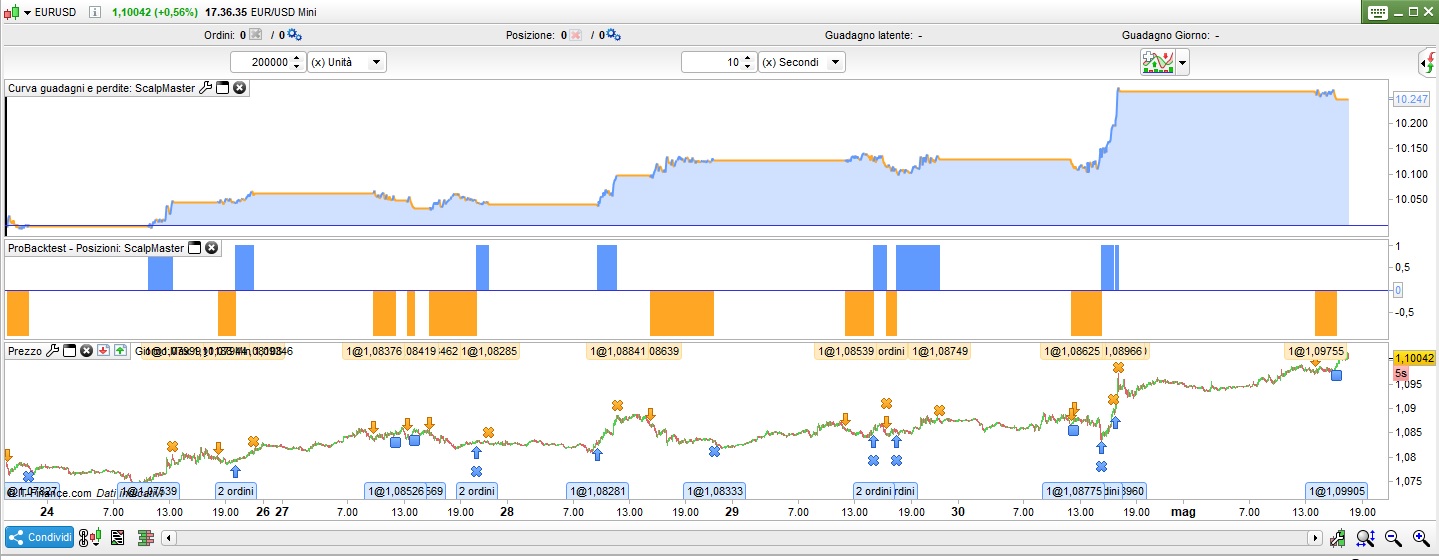Open wrench settings in the Prezzo panel
Image resolution: width=1439 pixels, height=560 pixels.
point(53,351)
